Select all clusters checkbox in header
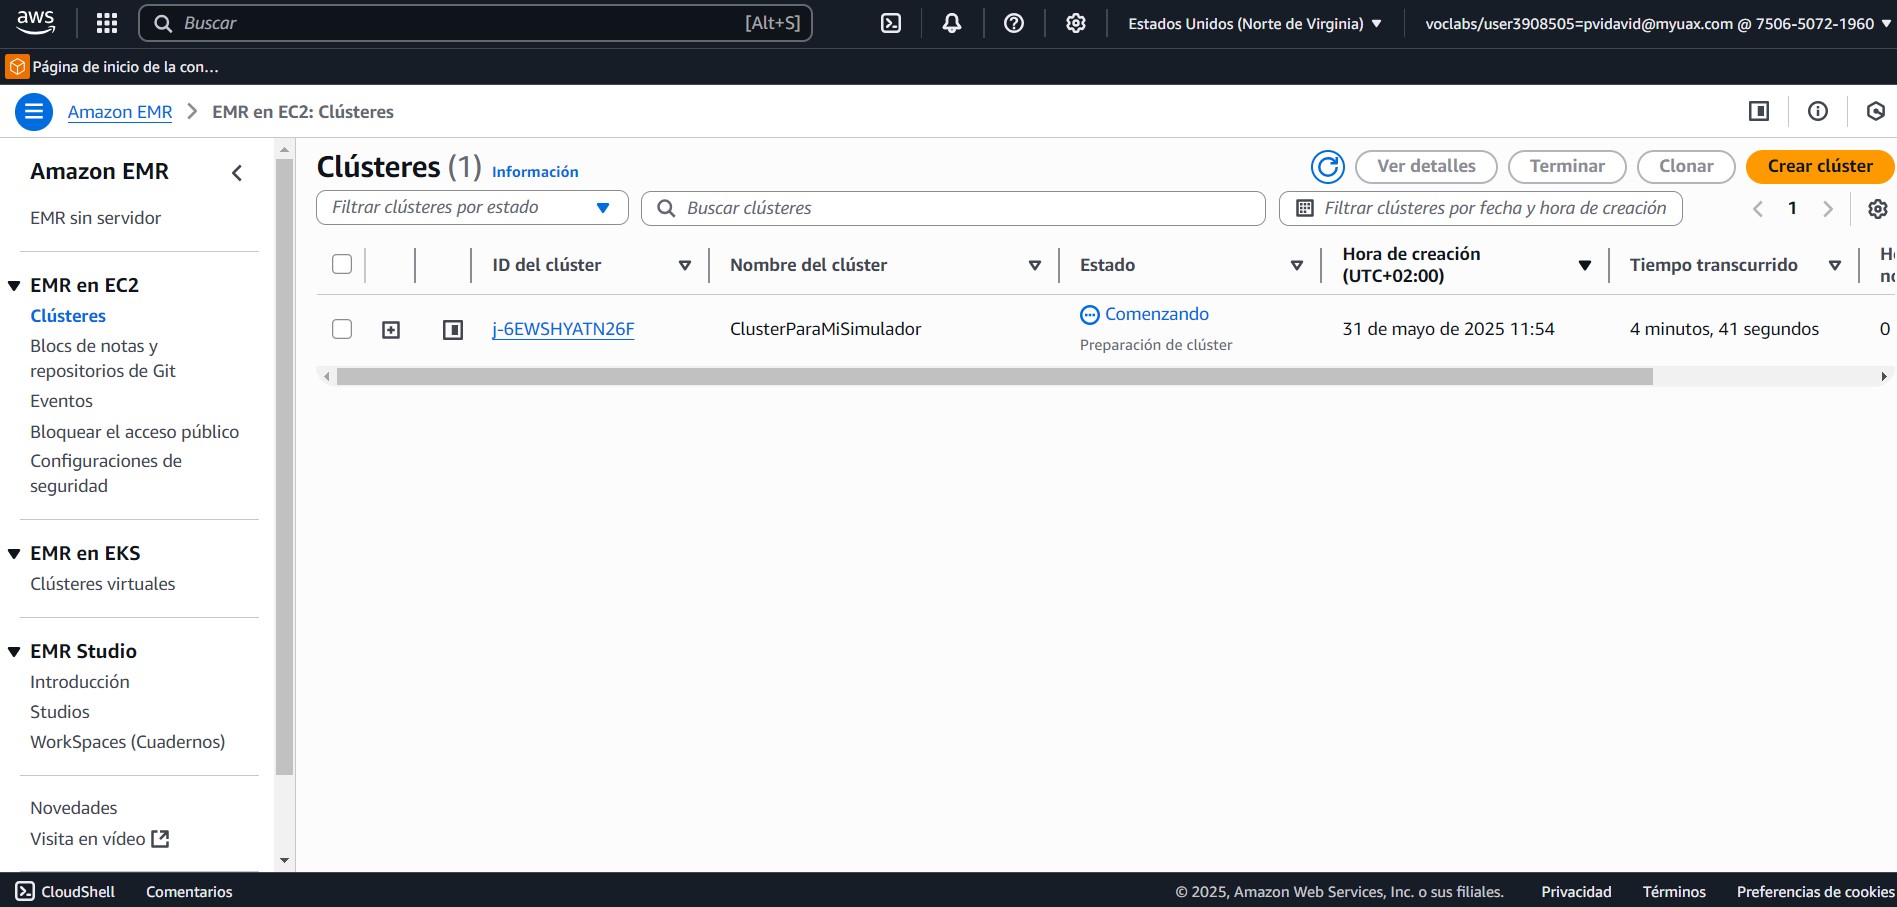Image resolution: width=1897 pixels, height=907 pixels. (342, 264)
